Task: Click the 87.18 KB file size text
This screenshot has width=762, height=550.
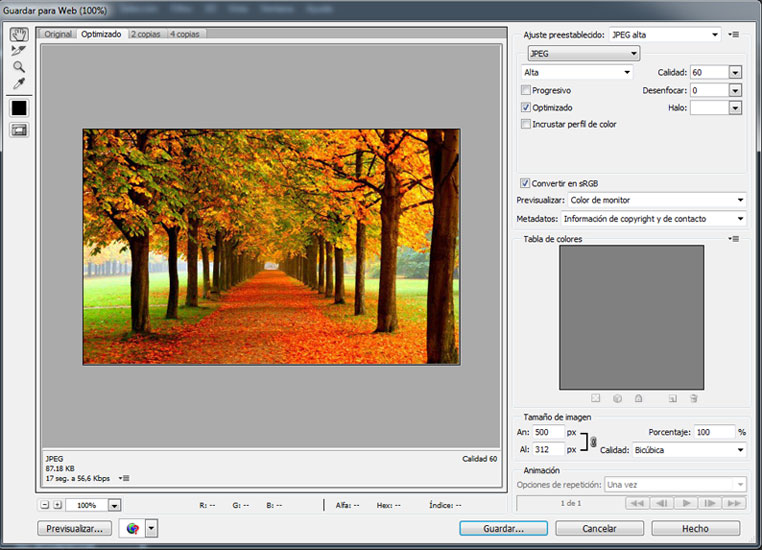Action: (60, 468)
